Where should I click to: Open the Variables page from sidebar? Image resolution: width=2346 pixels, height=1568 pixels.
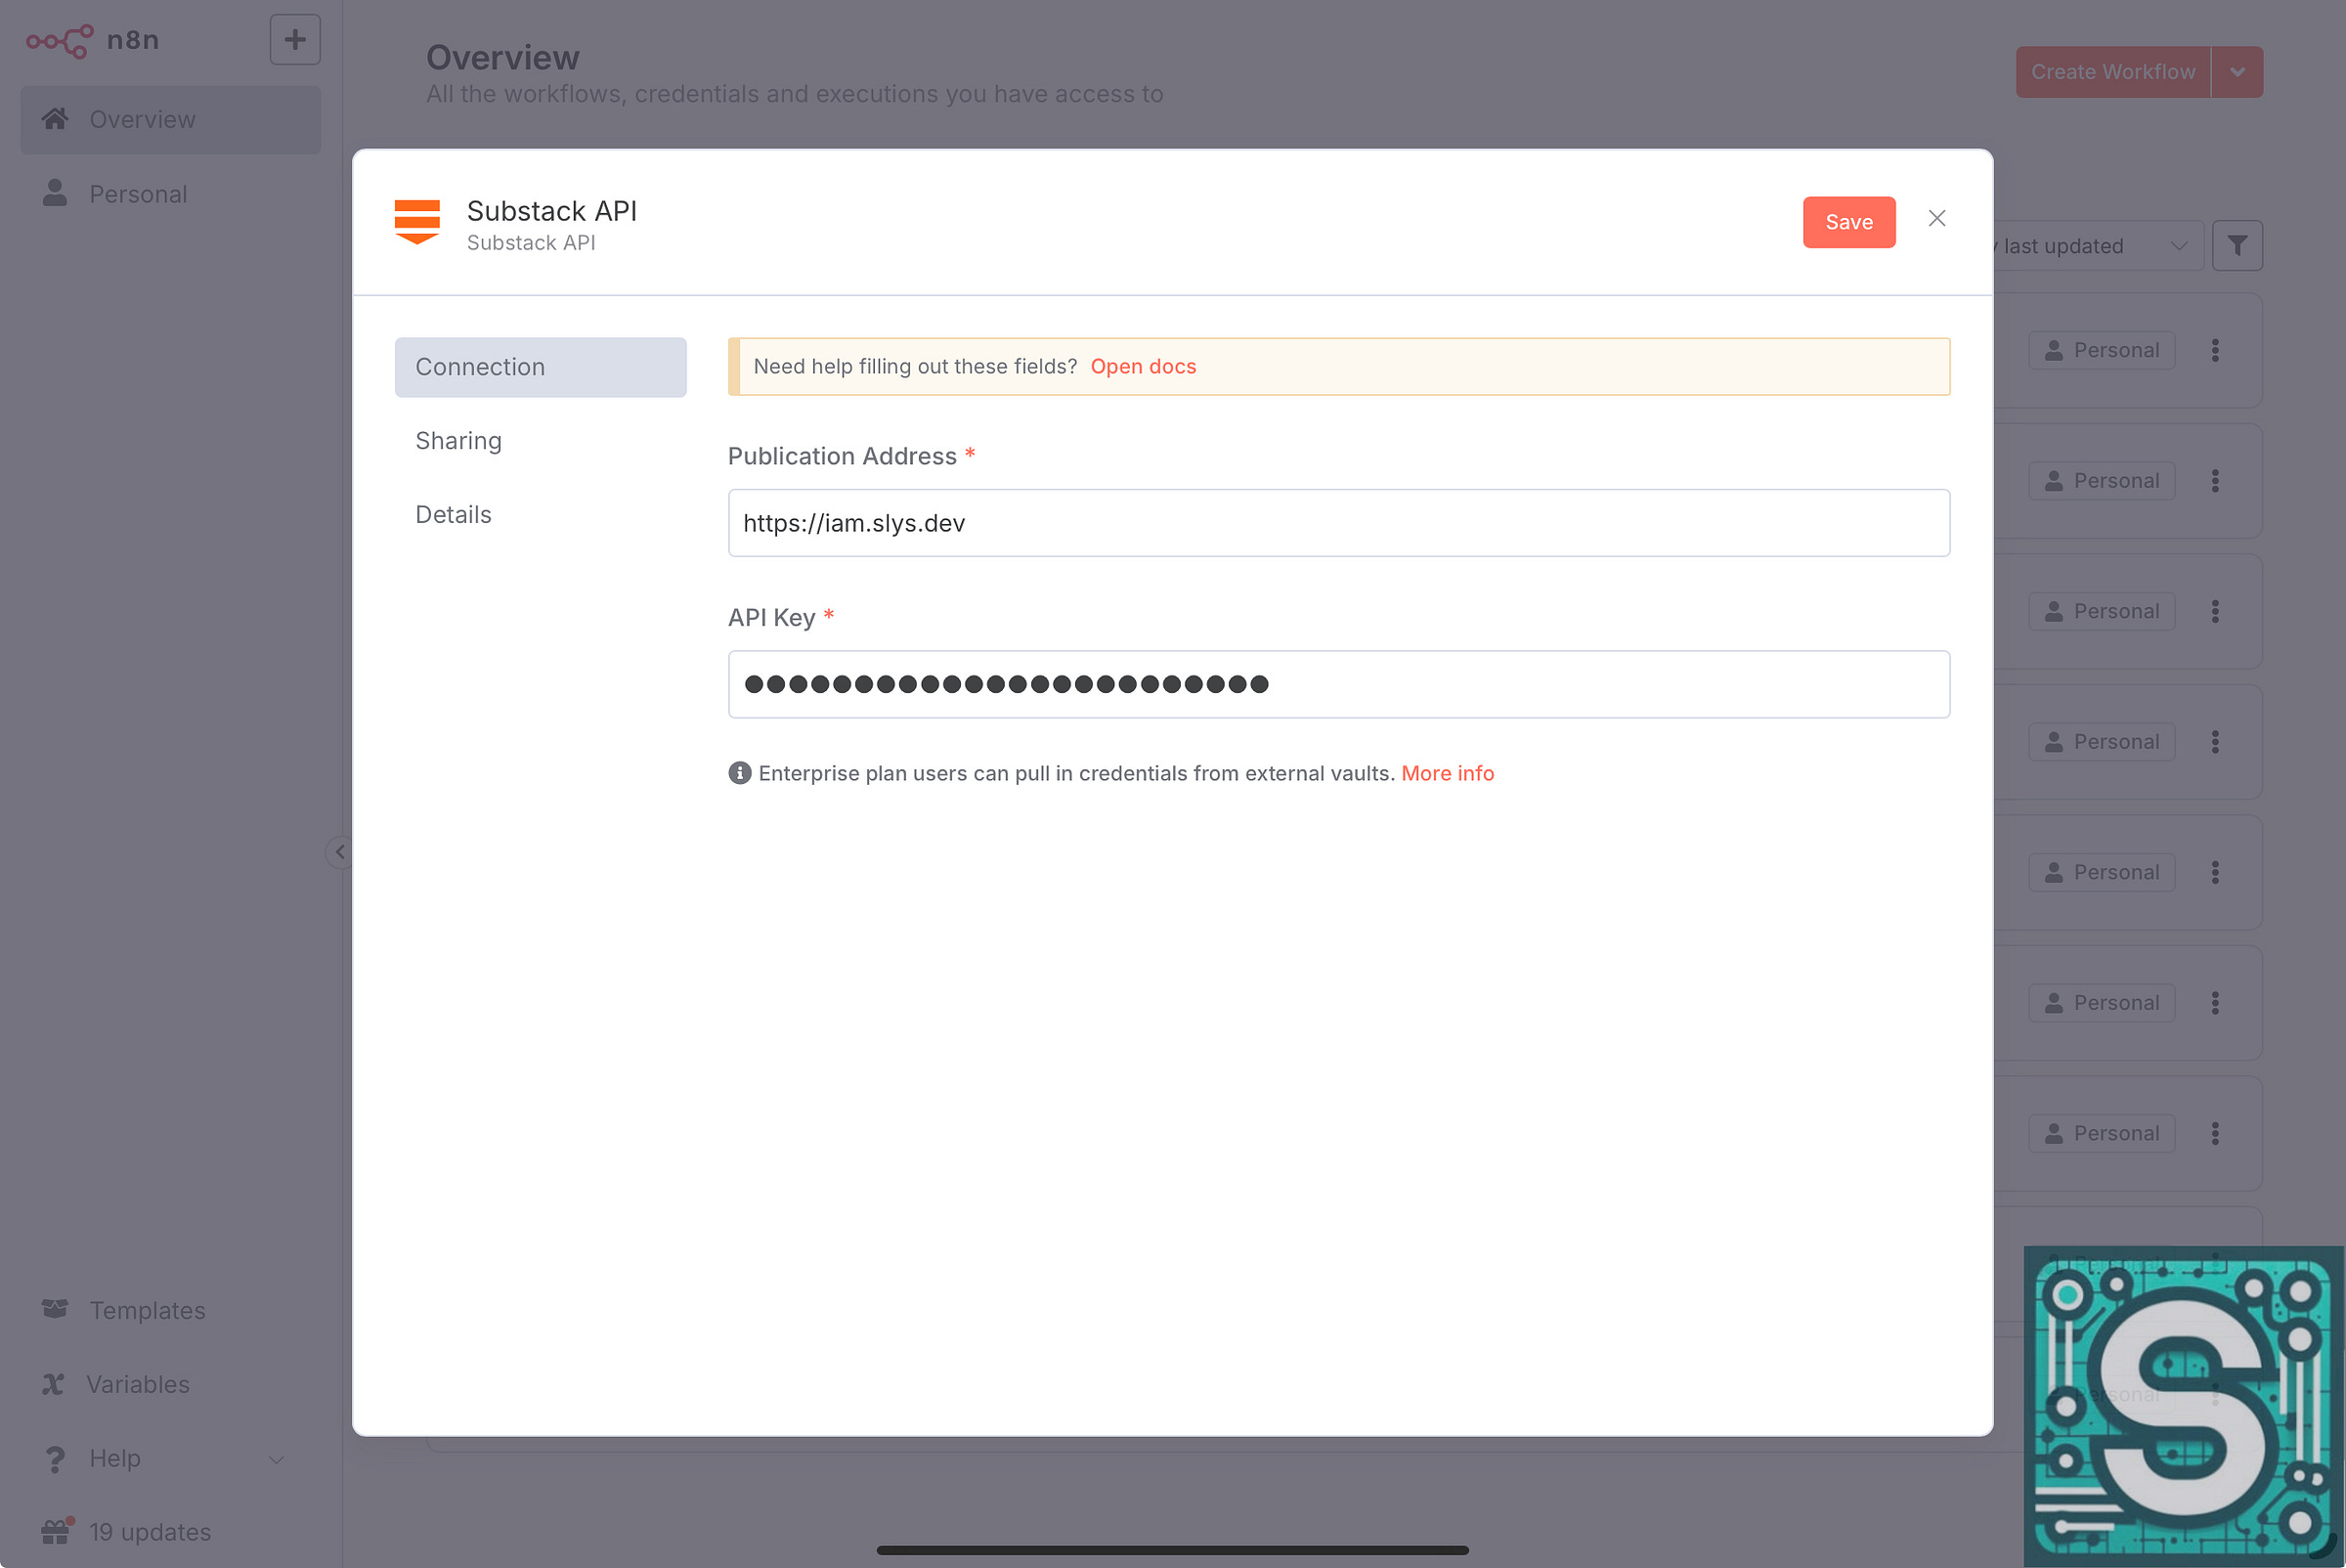tap(137, 1384)
